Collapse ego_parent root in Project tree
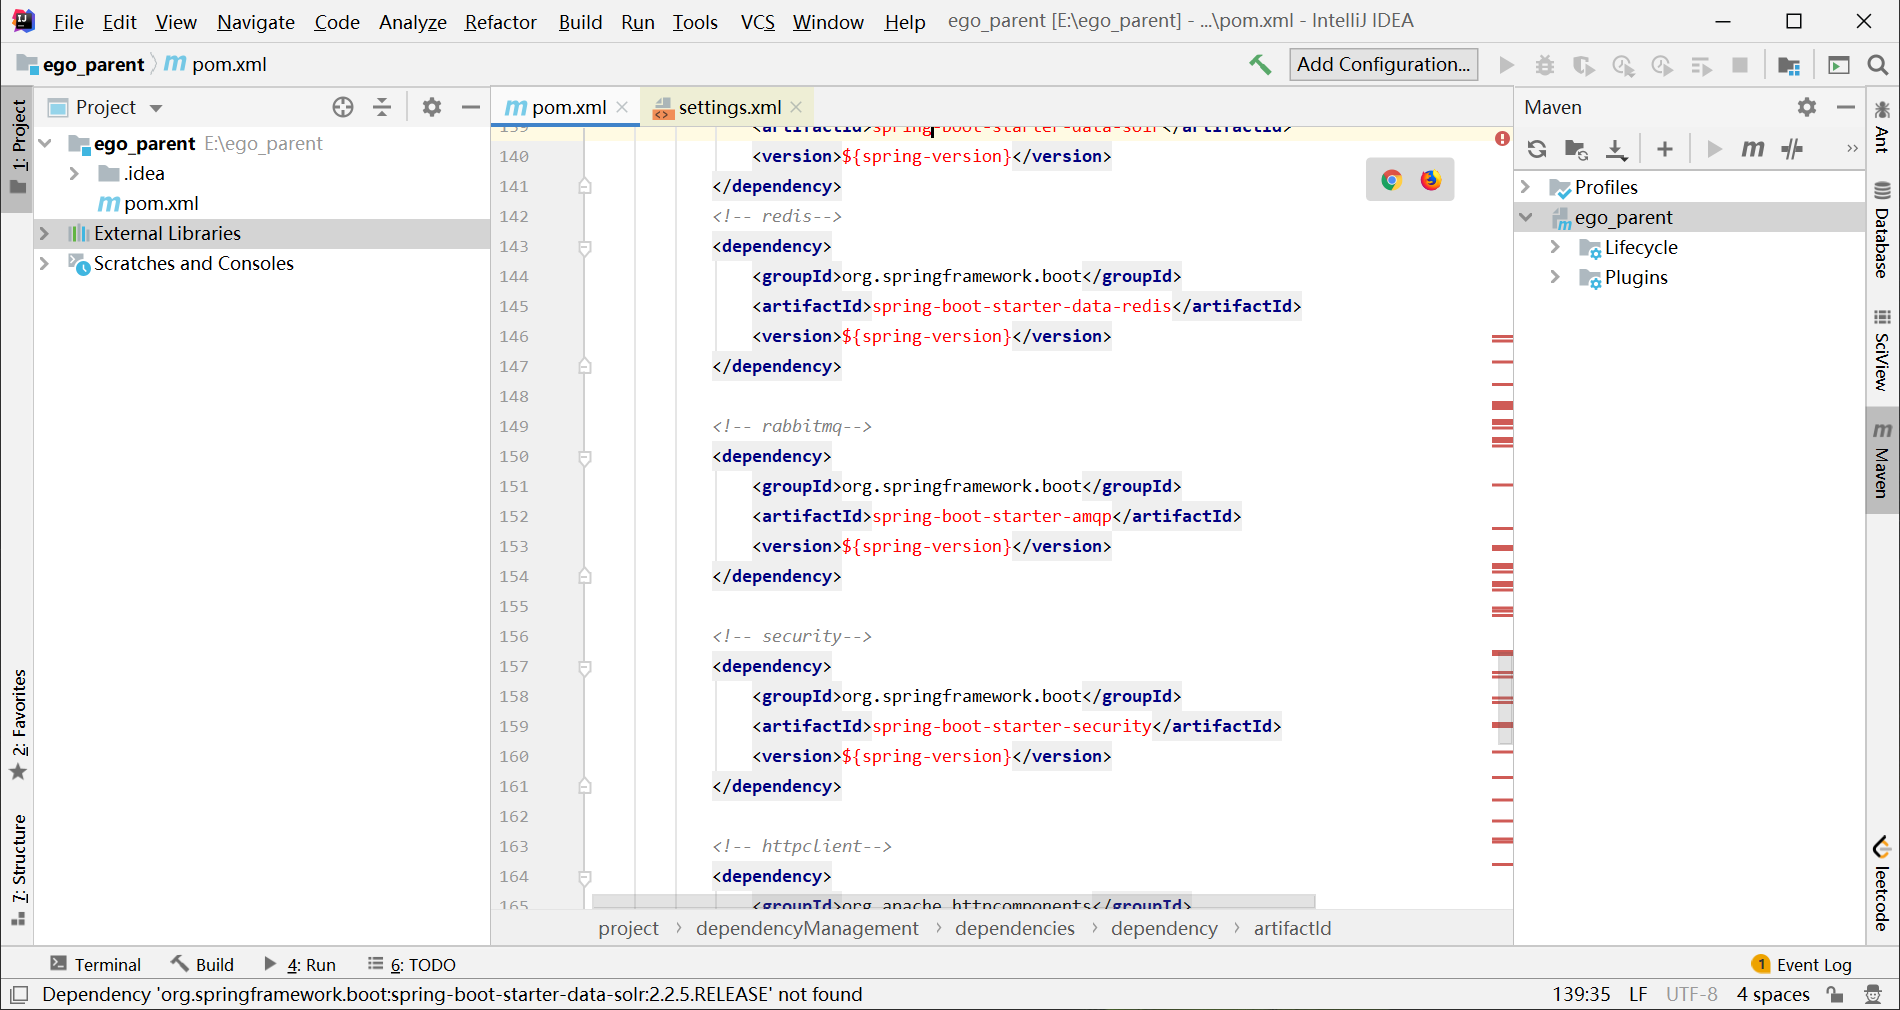The width and height of the screenshot is (1900, 1010). tap(45, 144)
